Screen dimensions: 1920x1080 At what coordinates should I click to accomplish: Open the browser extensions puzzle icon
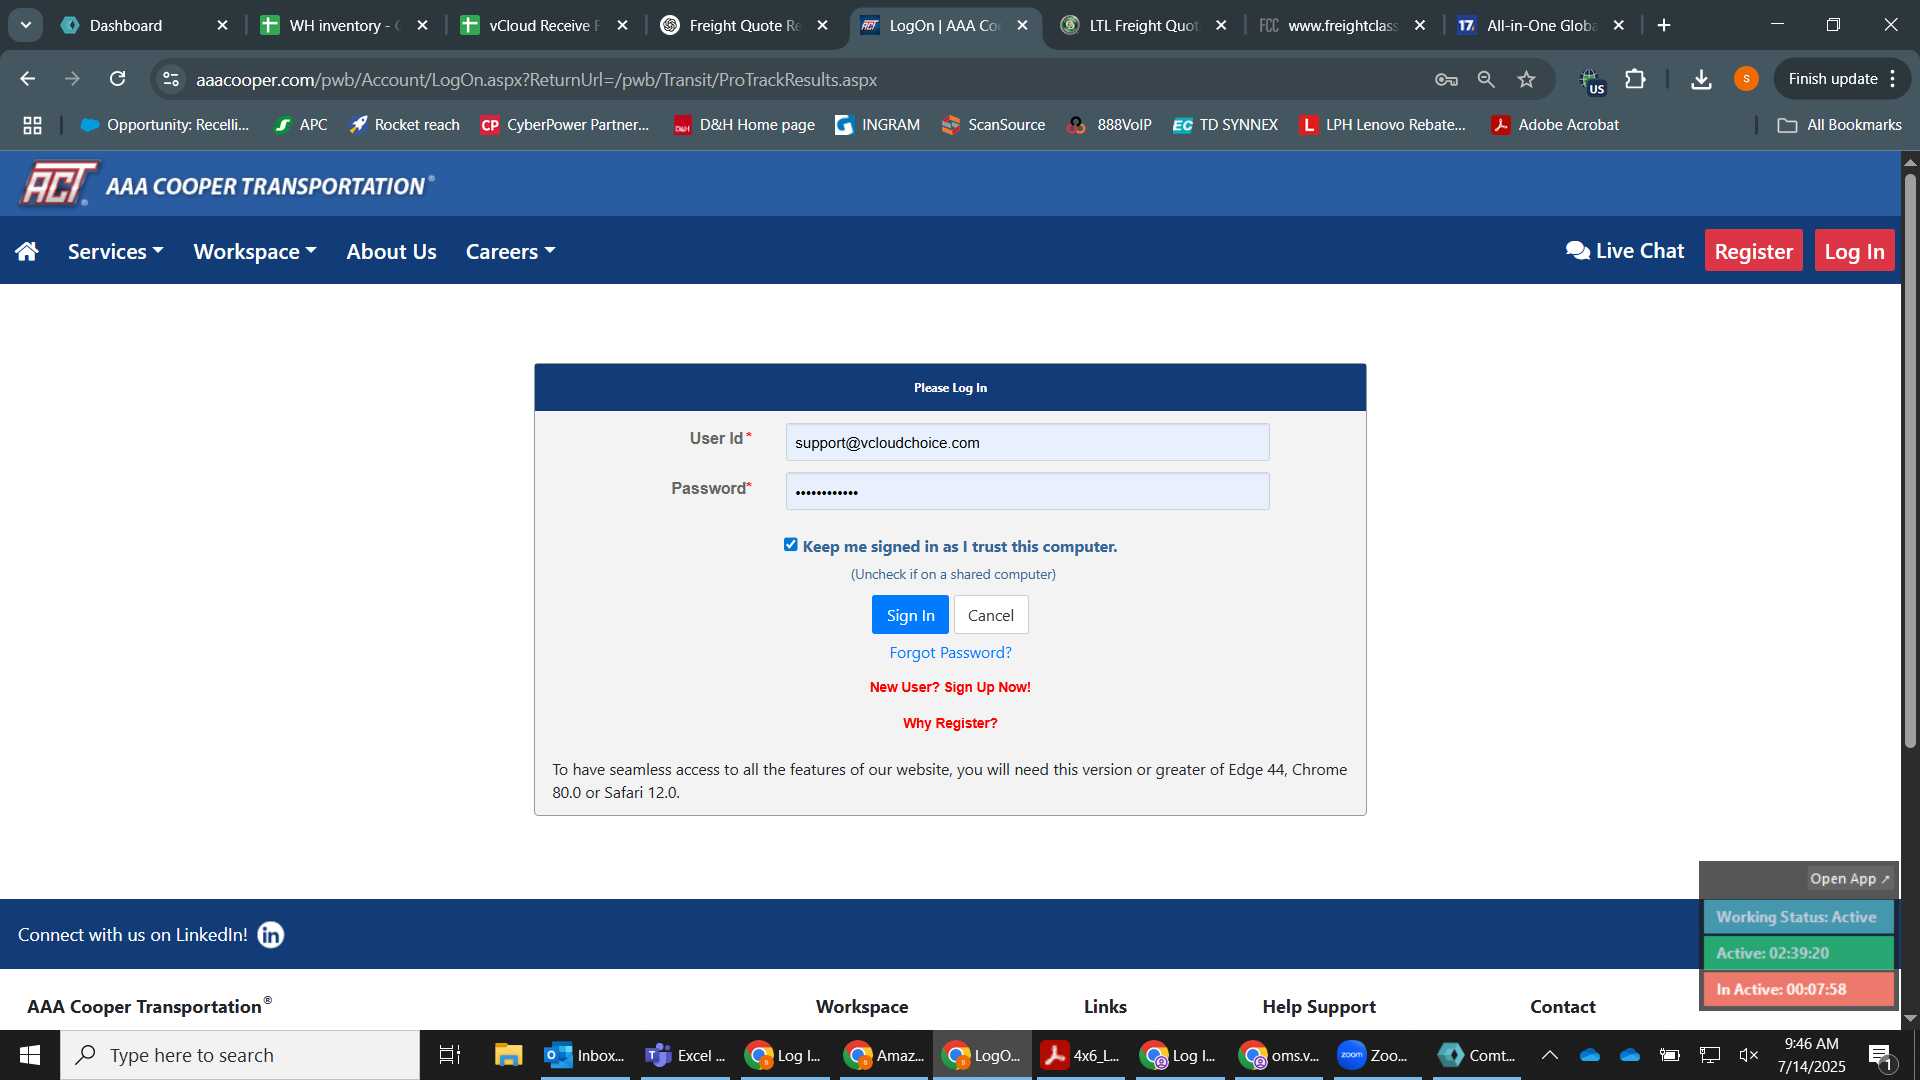point(1636,79)
